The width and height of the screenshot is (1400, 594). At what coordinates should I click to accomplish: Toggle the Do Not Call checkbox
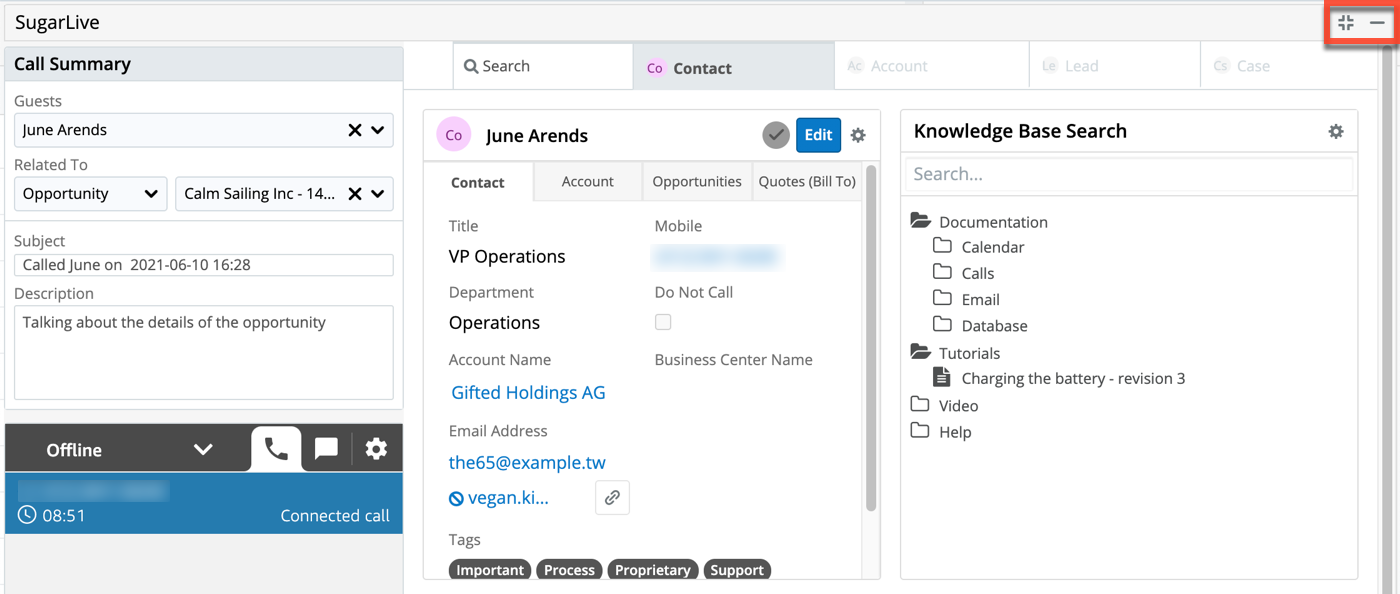tap(663, 322)
